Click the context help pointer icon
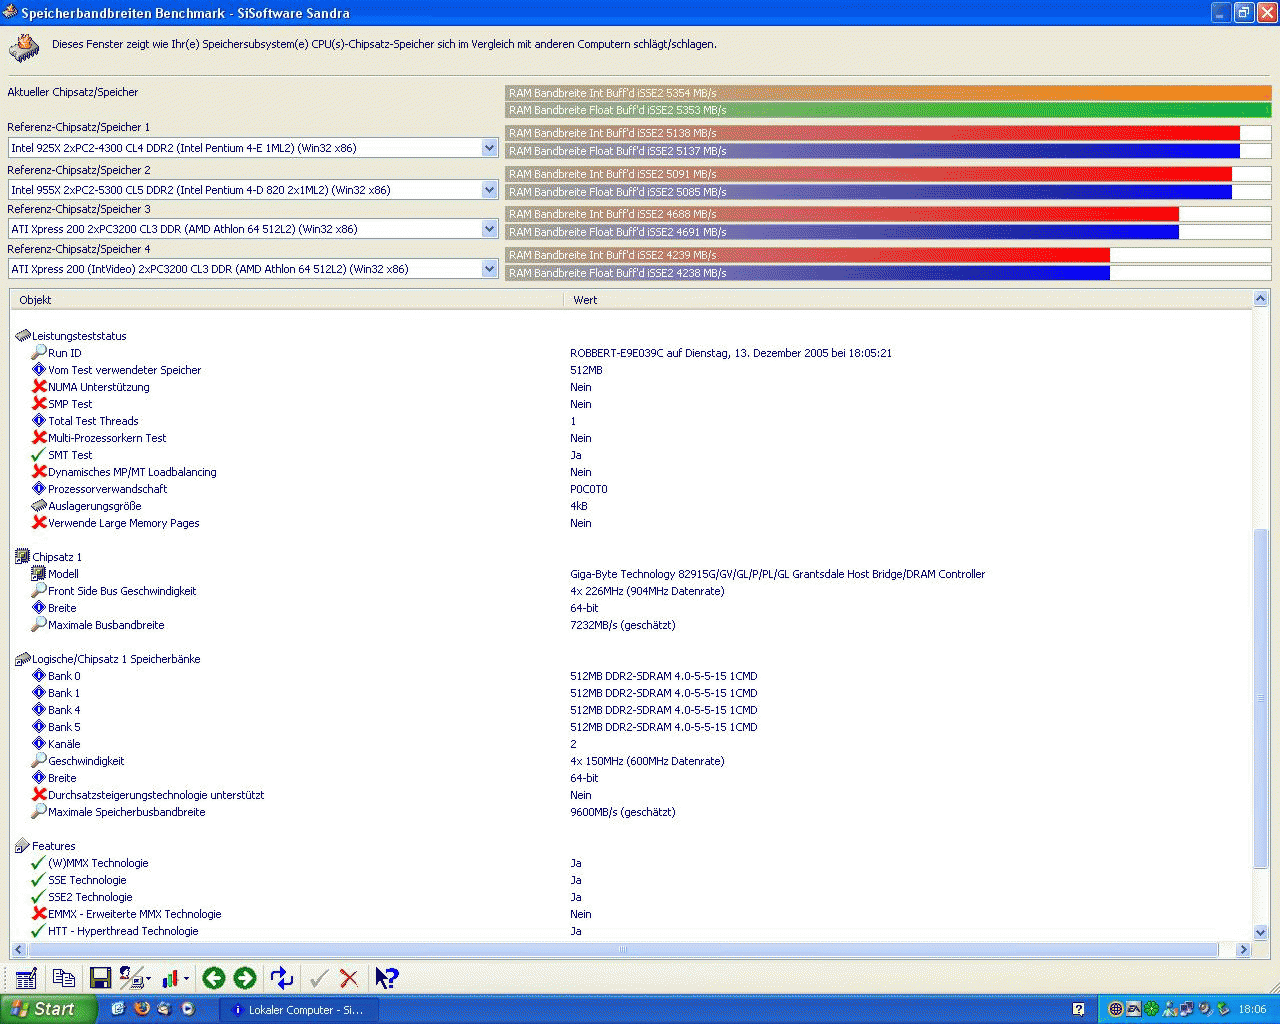The width and height of the screenshot is (1280, 1024). tap(386, 978)
